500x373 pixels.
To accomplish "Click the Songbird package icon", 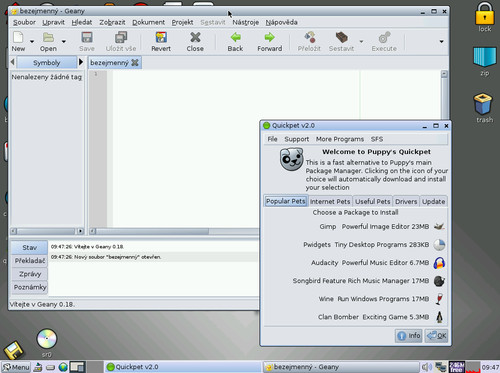I will pos(439,281).
